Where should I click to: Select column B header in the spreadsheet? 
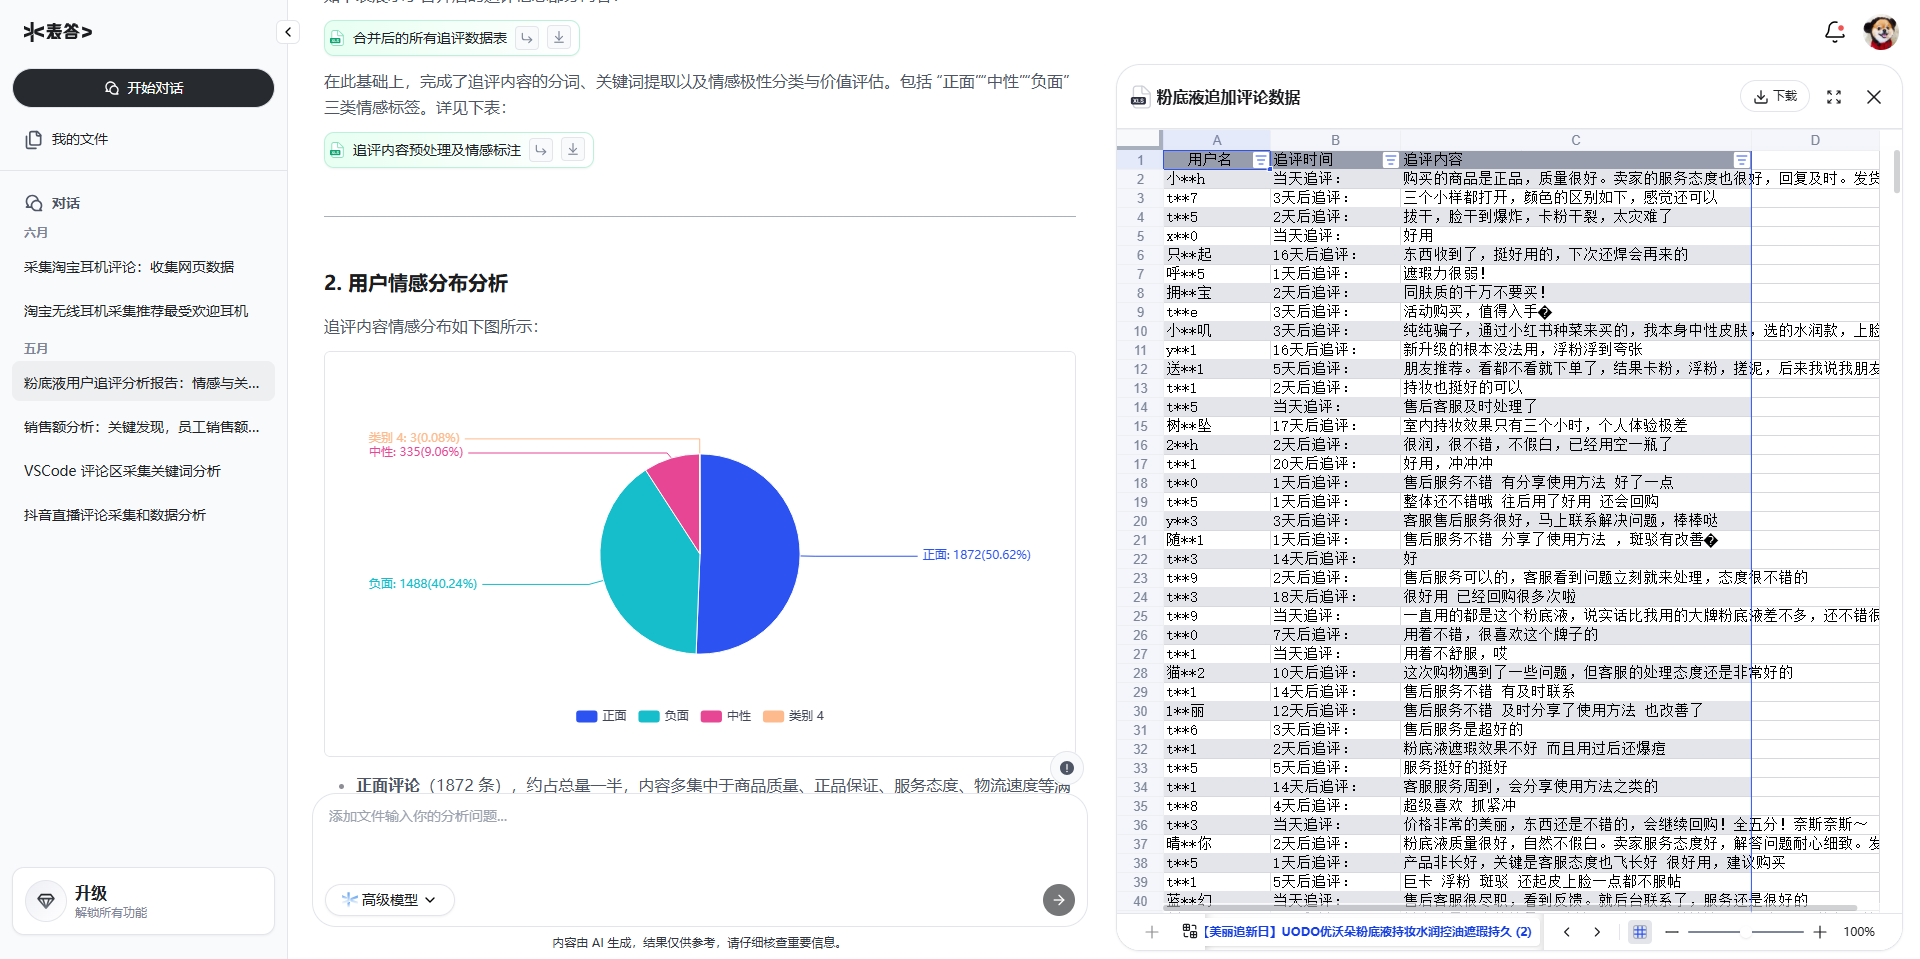pyautogui.click(x=1335, y=140)
